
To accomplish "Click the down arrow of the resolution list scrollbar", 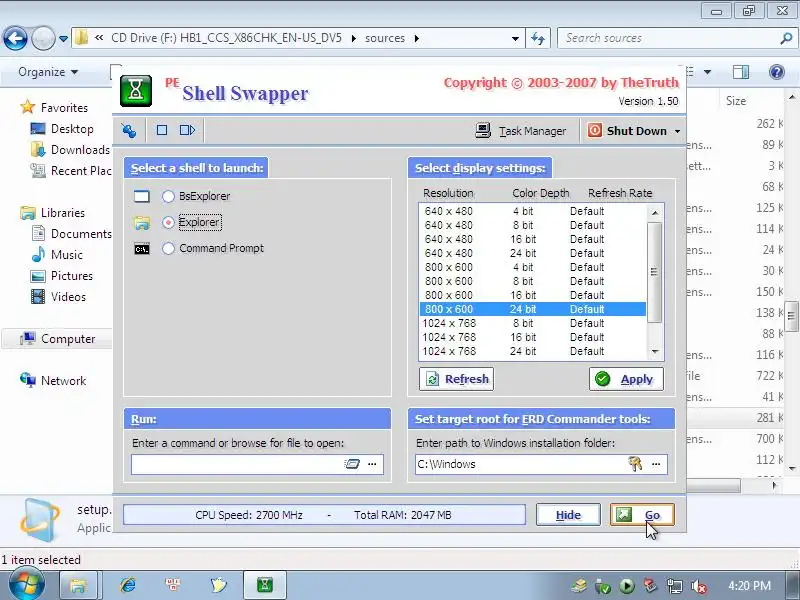I will (x=655, y=352).
